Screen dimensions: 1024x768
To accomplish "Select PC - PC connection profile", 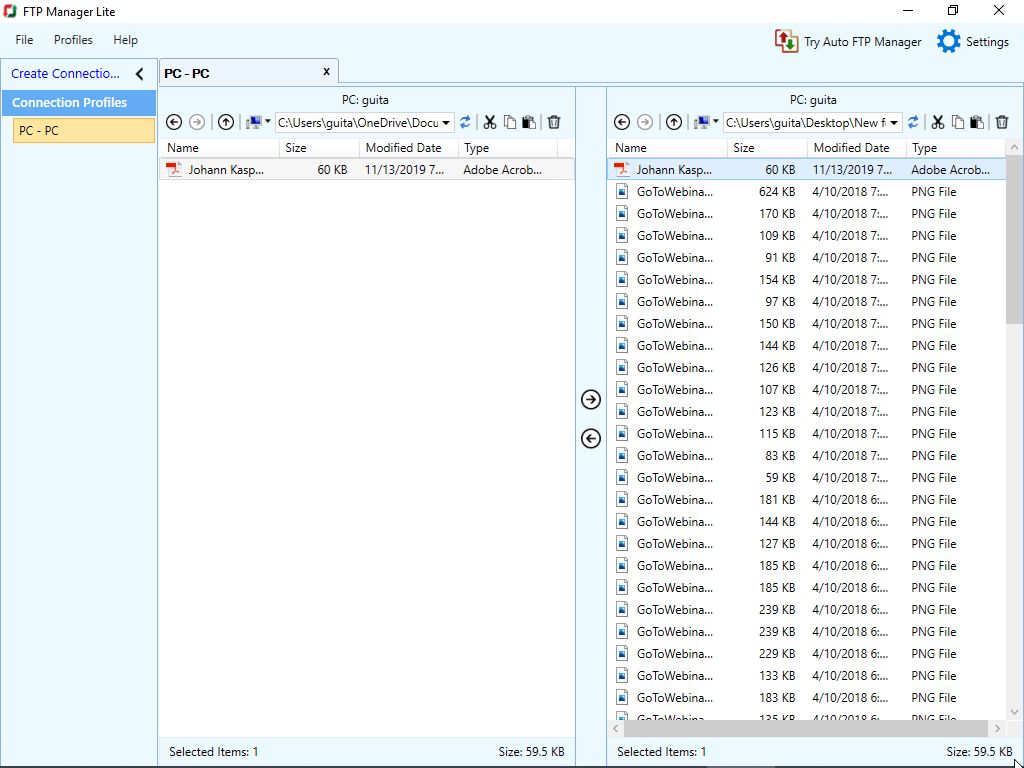I will coord(84,130).
